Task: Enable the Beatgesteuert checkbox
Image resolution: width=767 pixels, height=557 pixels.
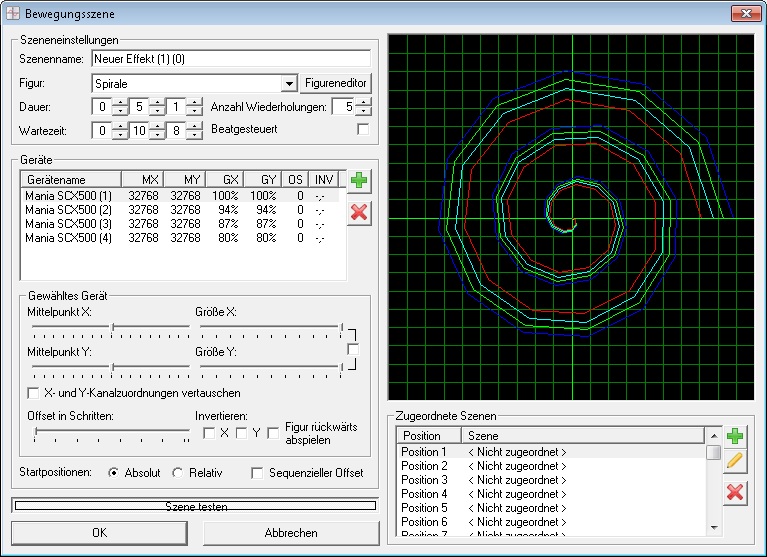Action: (x=363, y=130)
